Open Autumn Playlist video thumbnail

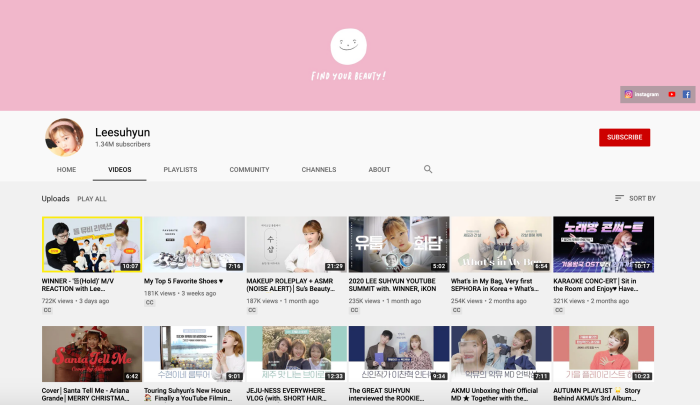[604, 354]
